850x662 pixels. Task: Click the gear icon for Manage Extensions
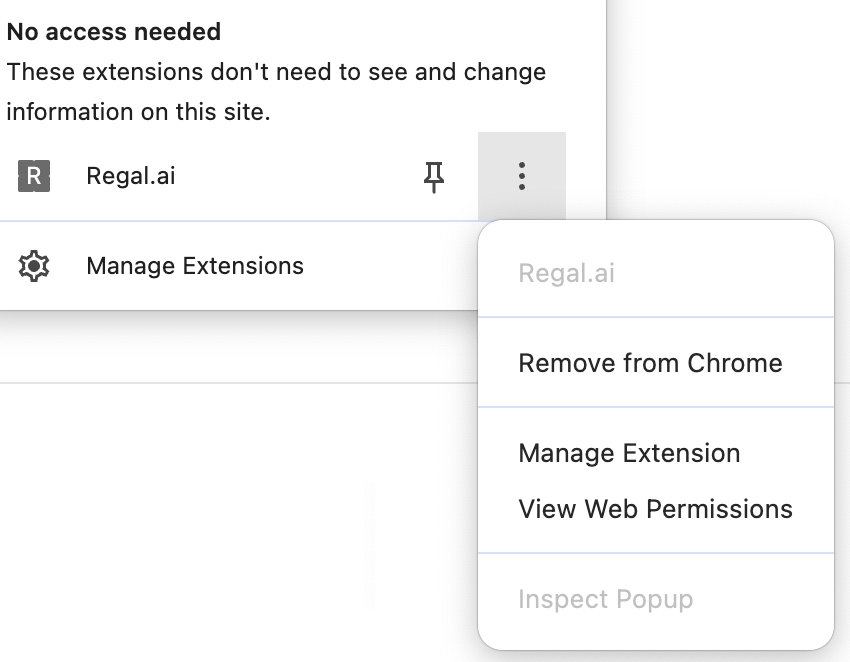coord(34,266)
